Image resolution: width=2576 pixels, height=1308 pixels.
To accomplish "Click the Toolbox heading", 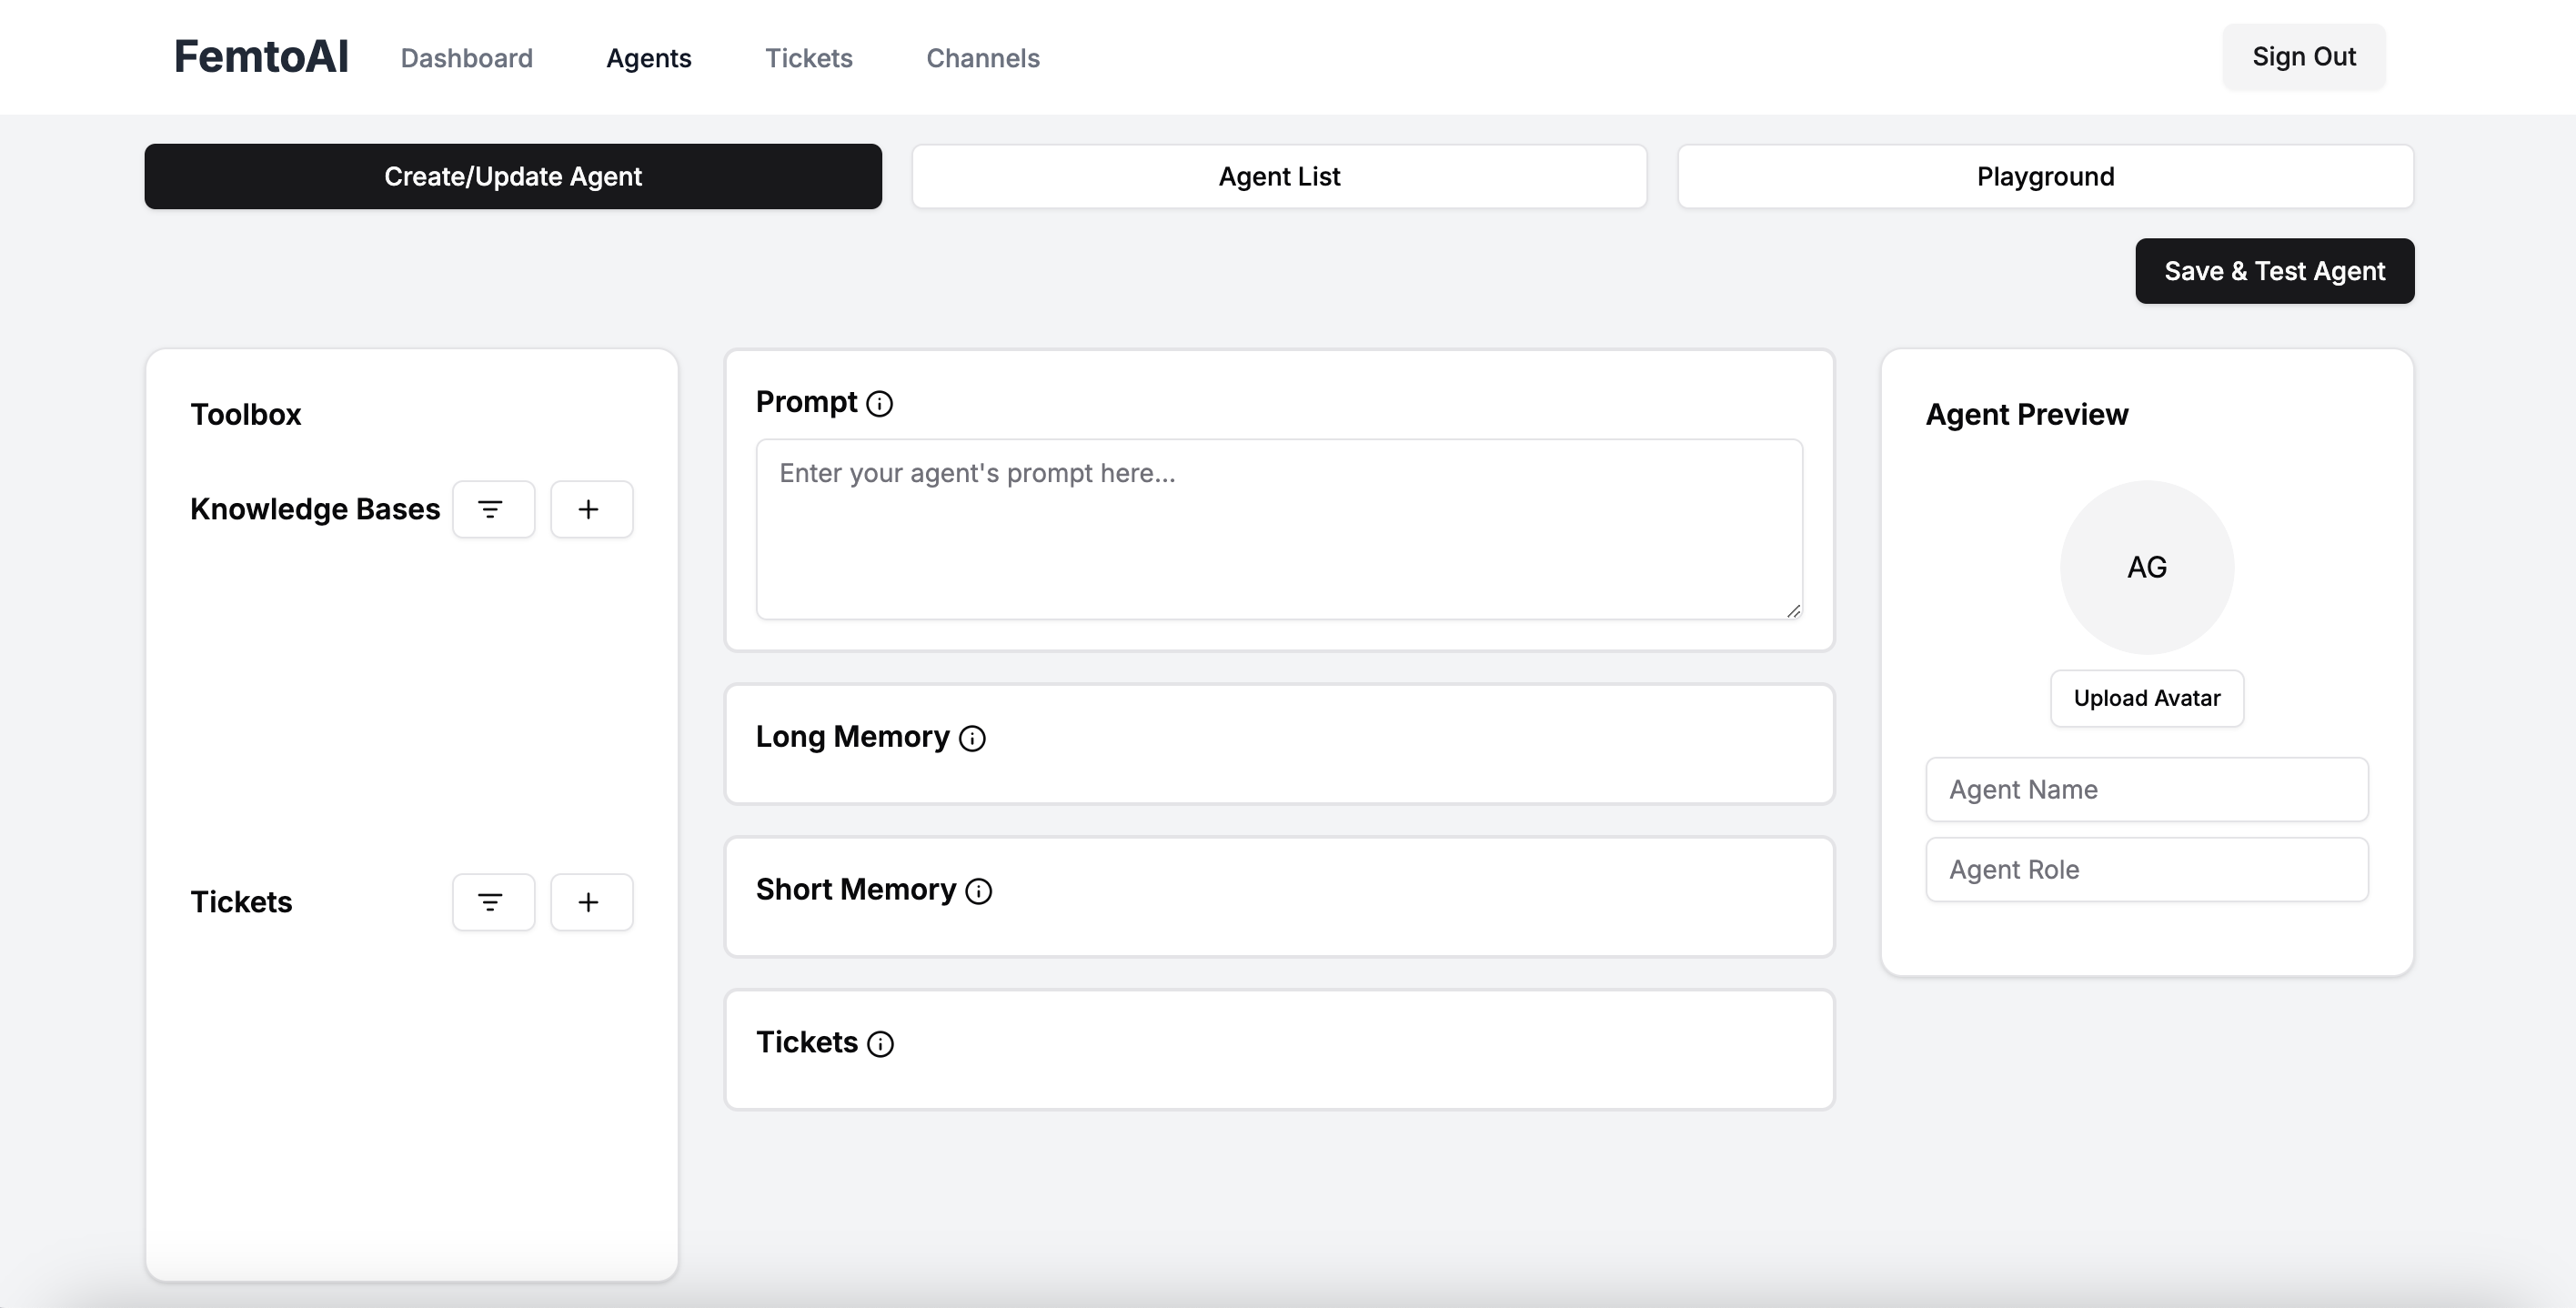I will coord(246,414).
